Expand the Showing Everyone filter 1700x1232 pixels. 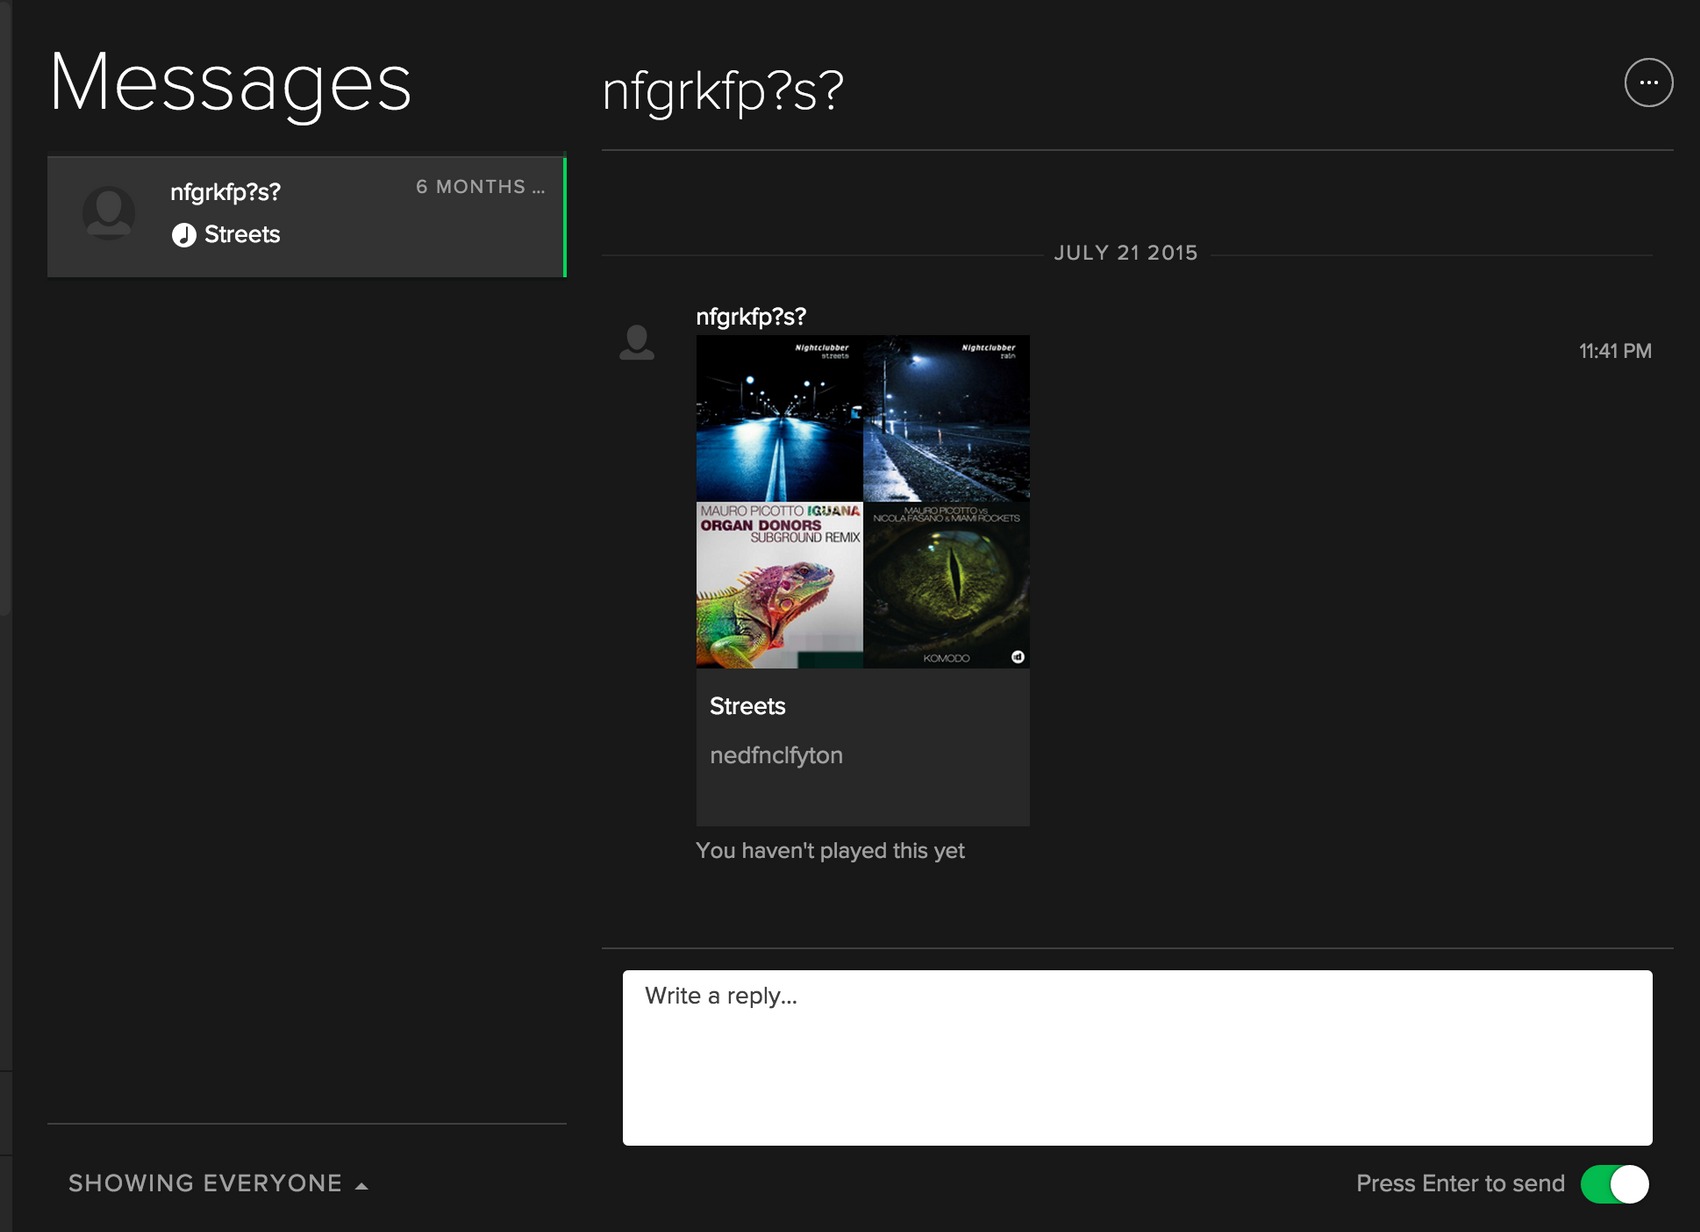tap(205, 1184)
